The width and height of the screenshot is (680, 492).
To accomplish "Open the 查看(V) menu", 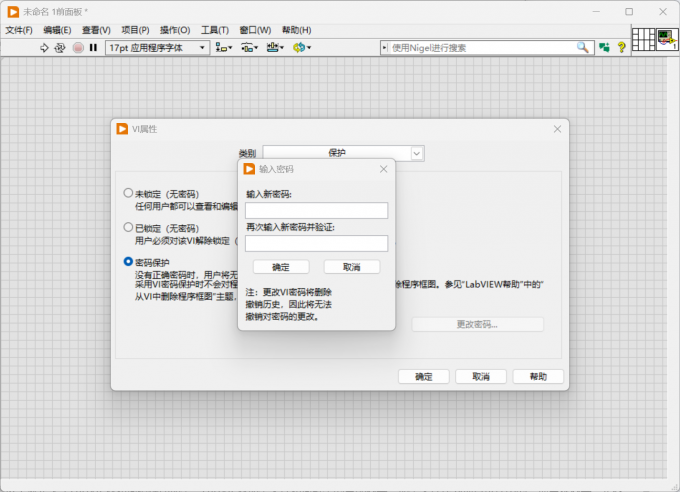I will tap(96, 30).
